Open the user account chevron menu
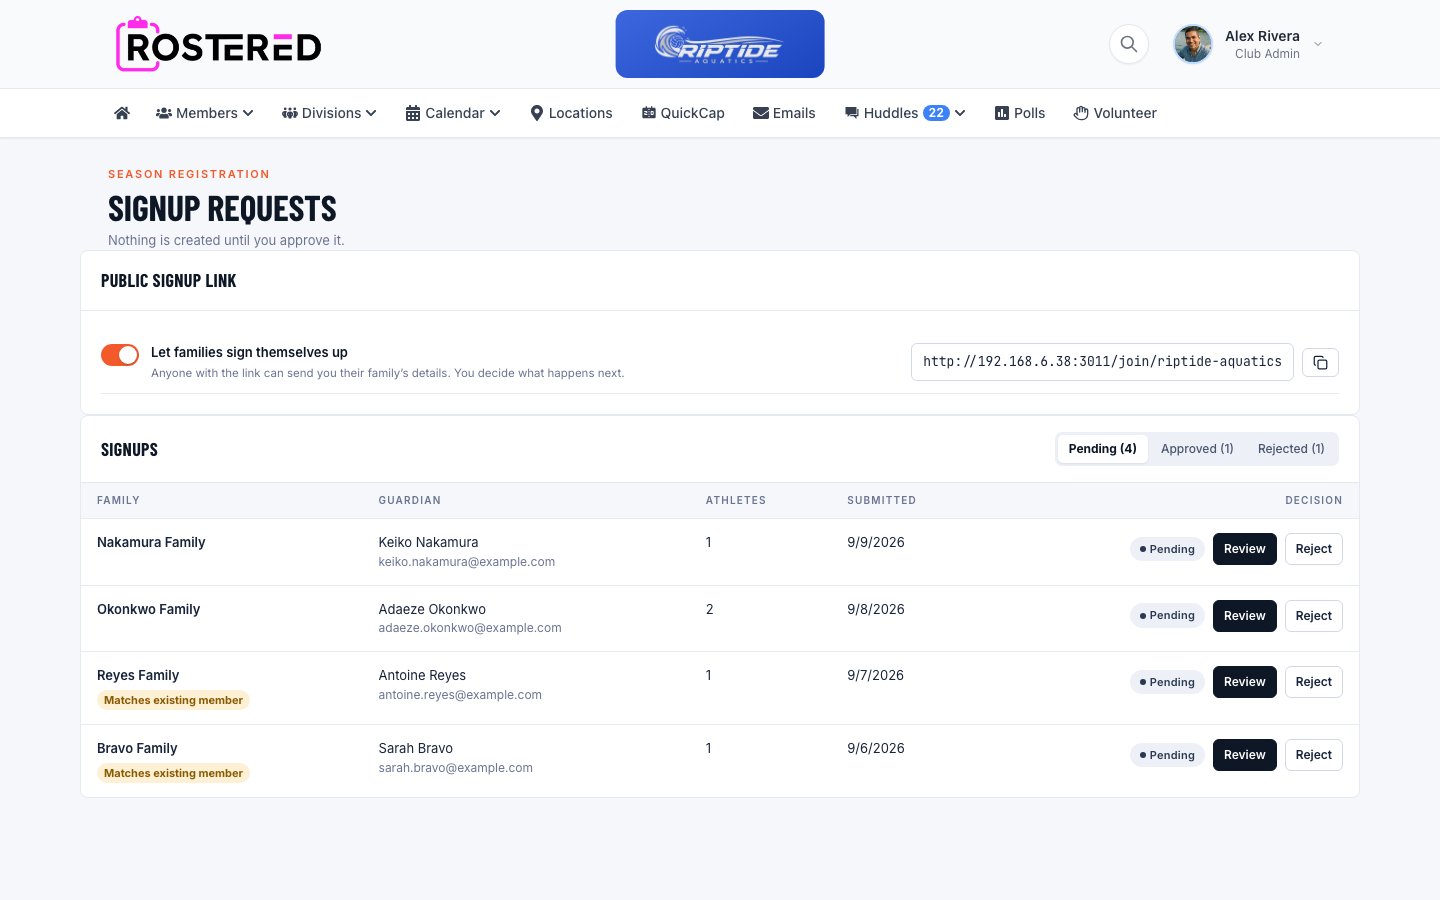Viewport: 1440px width, 900px height. point(1318,44)
